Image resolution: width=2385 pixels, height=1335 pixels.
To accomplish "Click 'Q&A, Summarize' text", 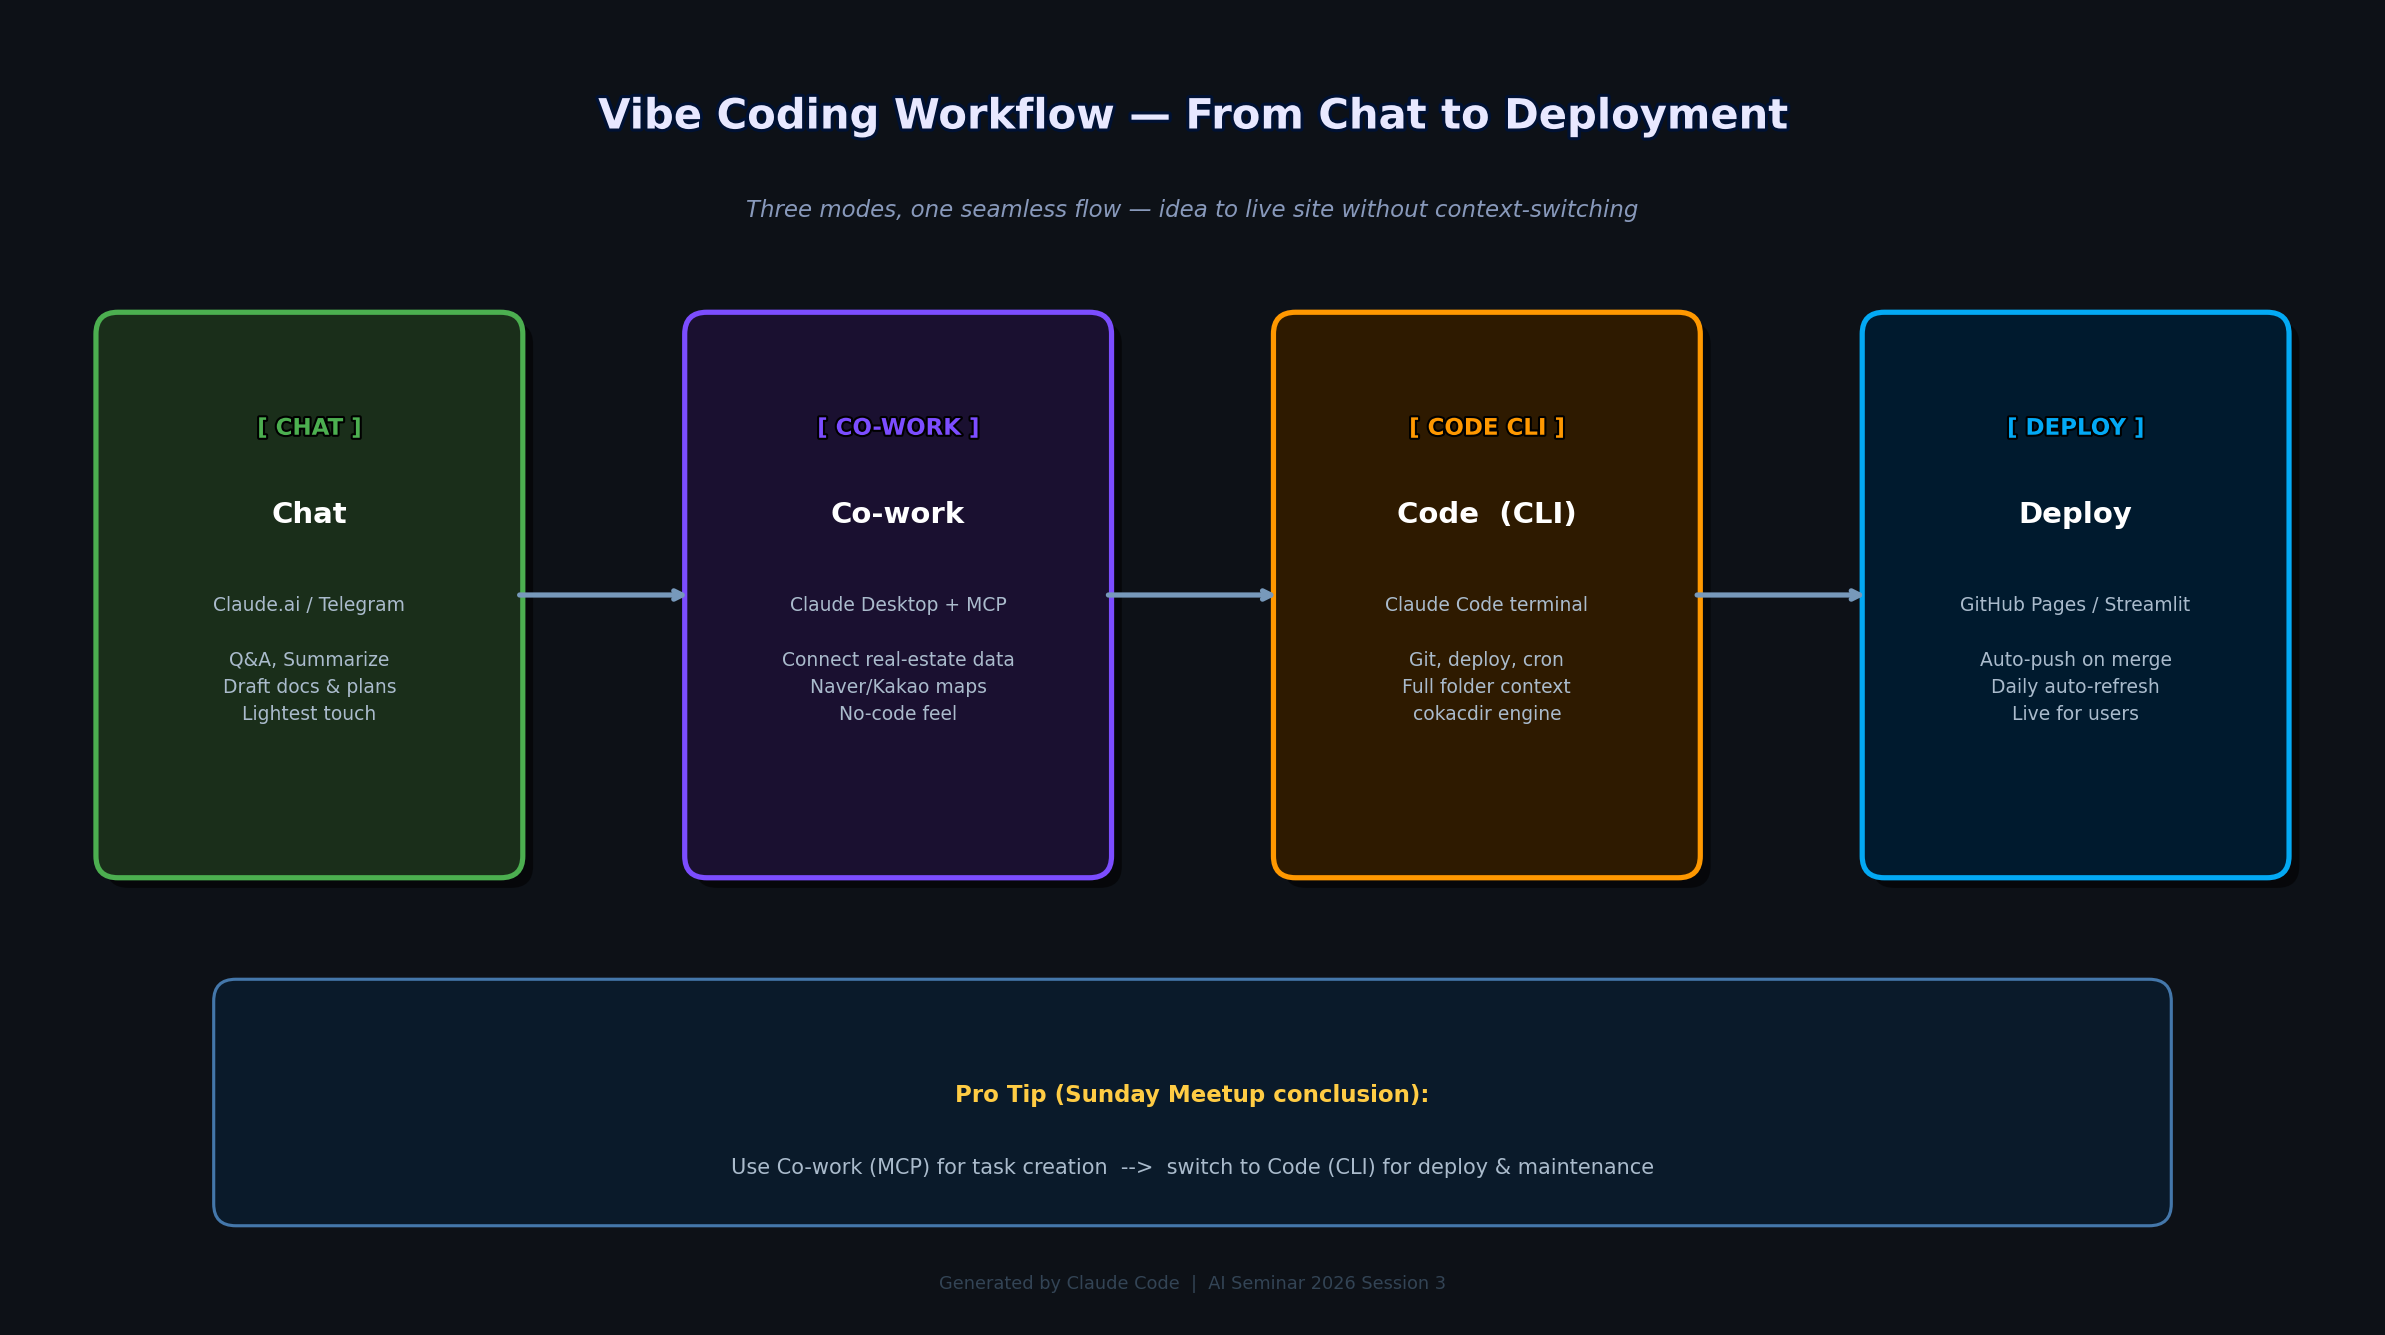I will pyautogui.click(x=309, y=659).
